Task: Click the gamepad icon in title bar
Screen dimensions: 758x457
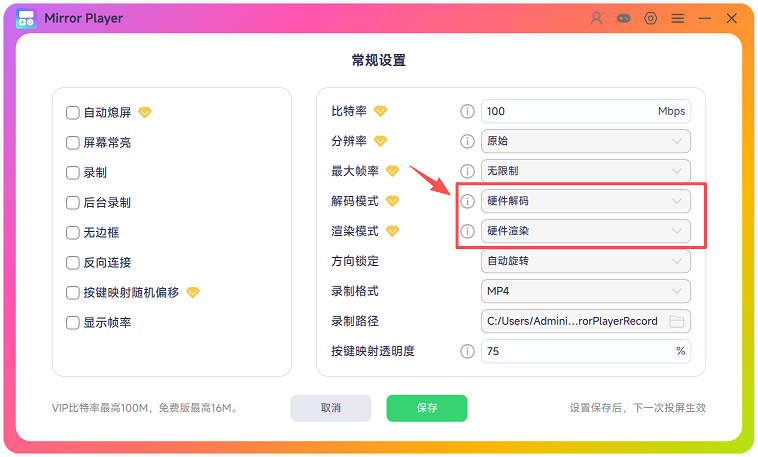Action: pyautogui.click(x=624, y=18)
